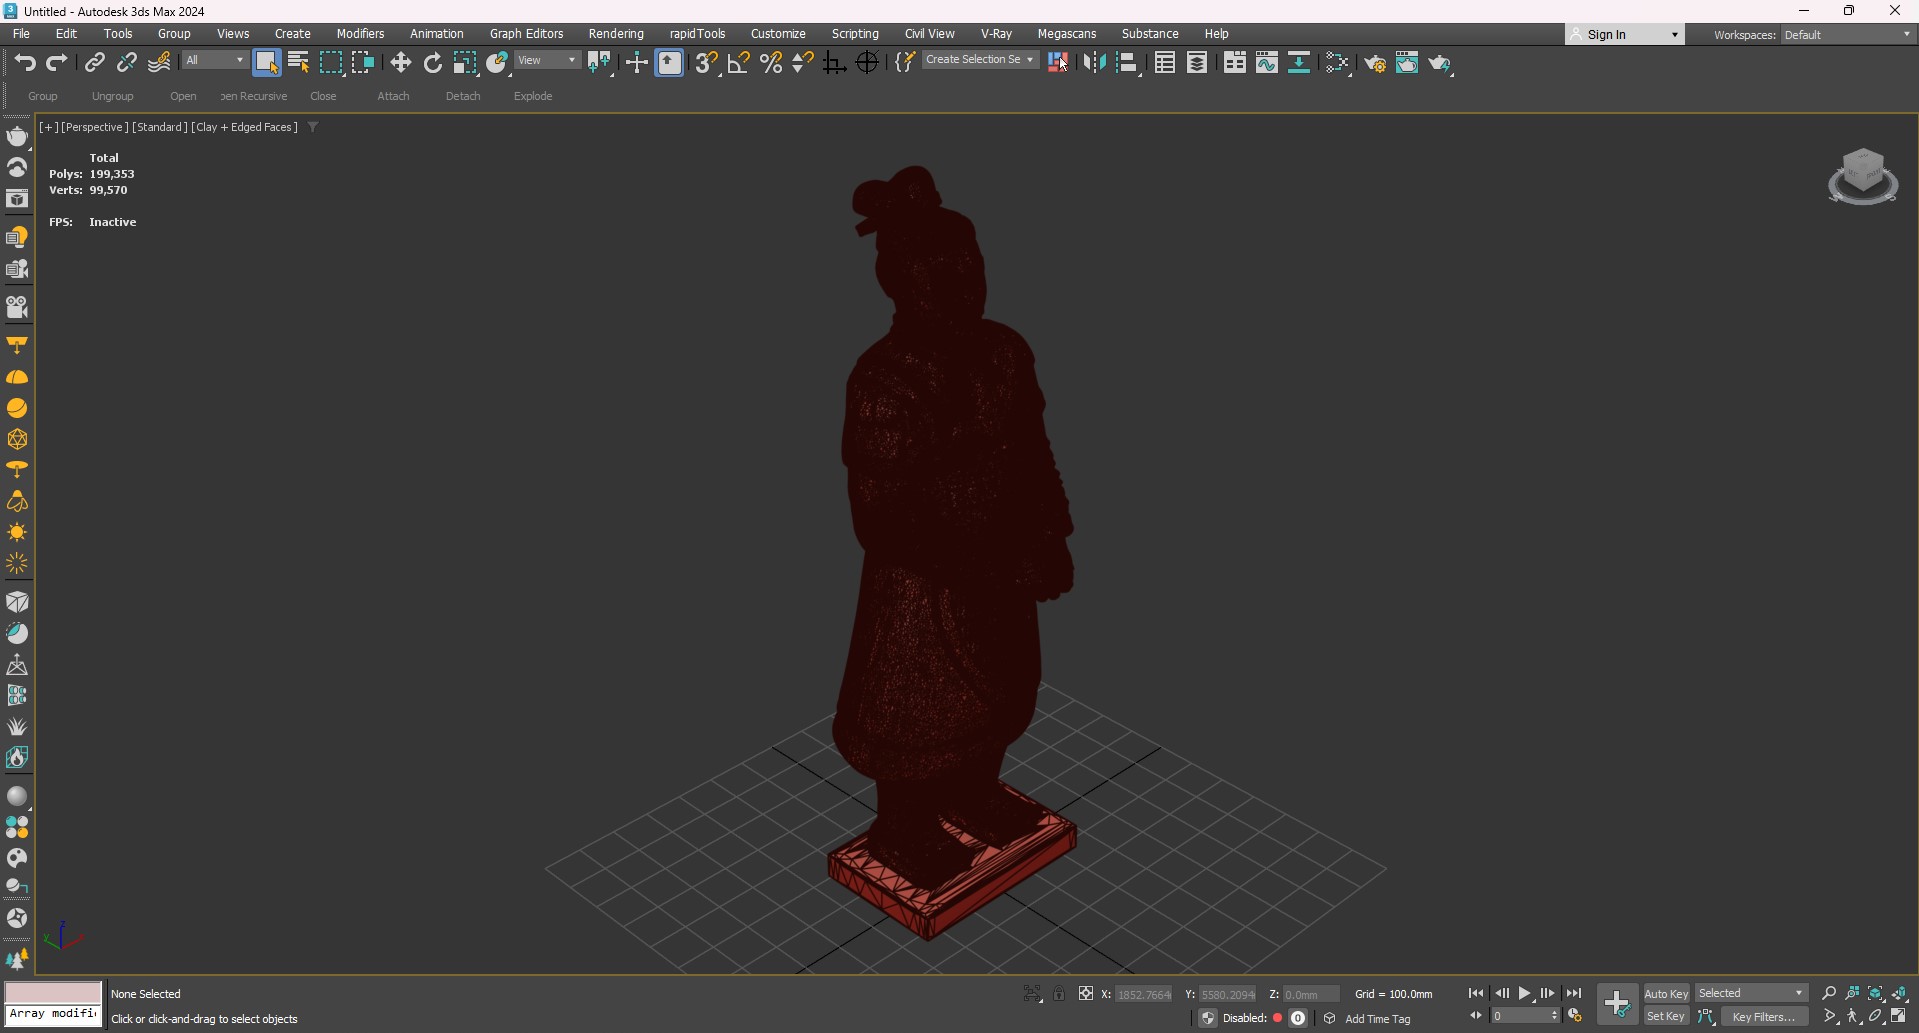
Task: Expand the Create Selection Set dropdown
Action: point(980,60)
